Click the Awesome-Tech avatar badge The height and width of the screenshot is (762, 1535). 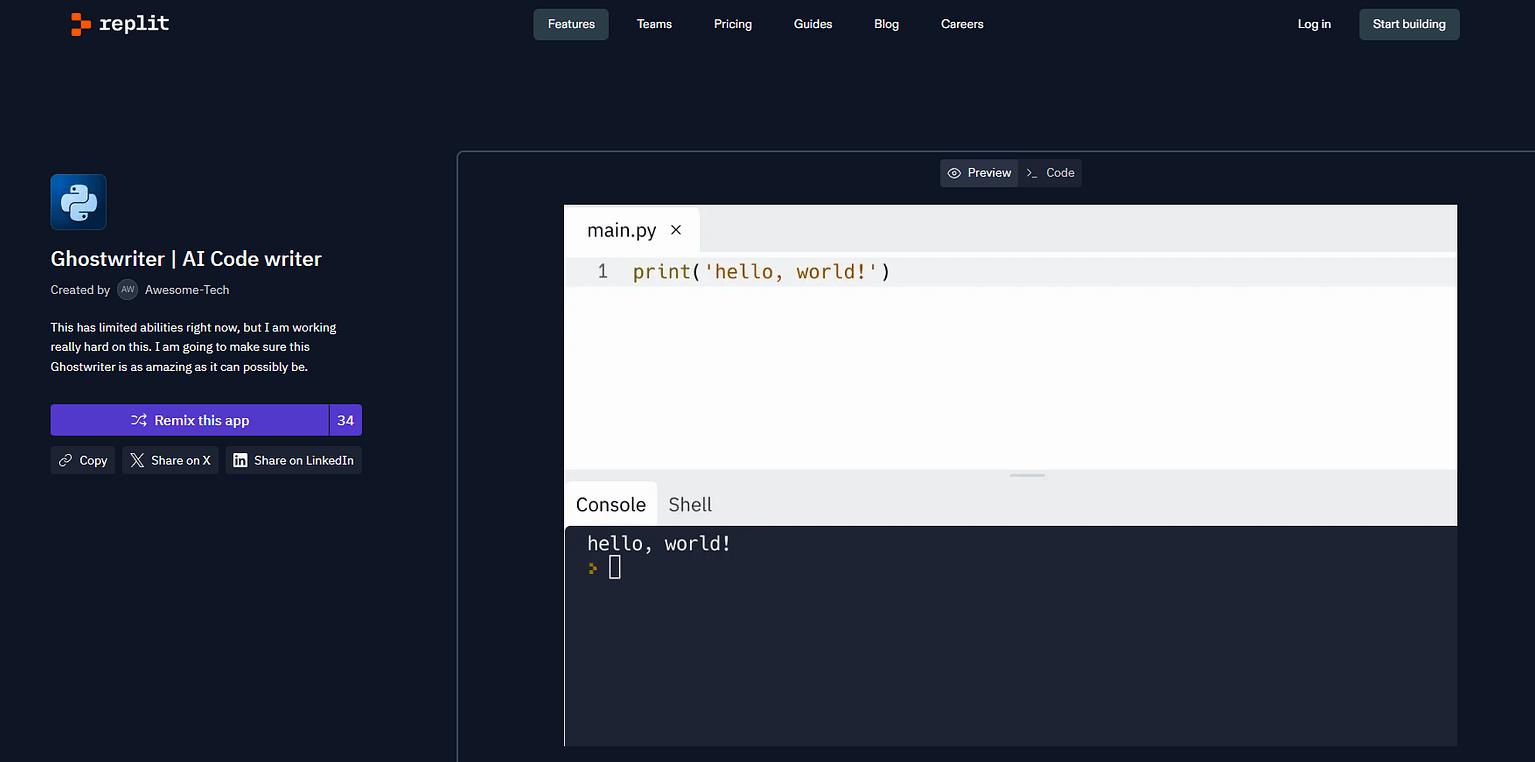pyautogui.click(x=127, y=289)
